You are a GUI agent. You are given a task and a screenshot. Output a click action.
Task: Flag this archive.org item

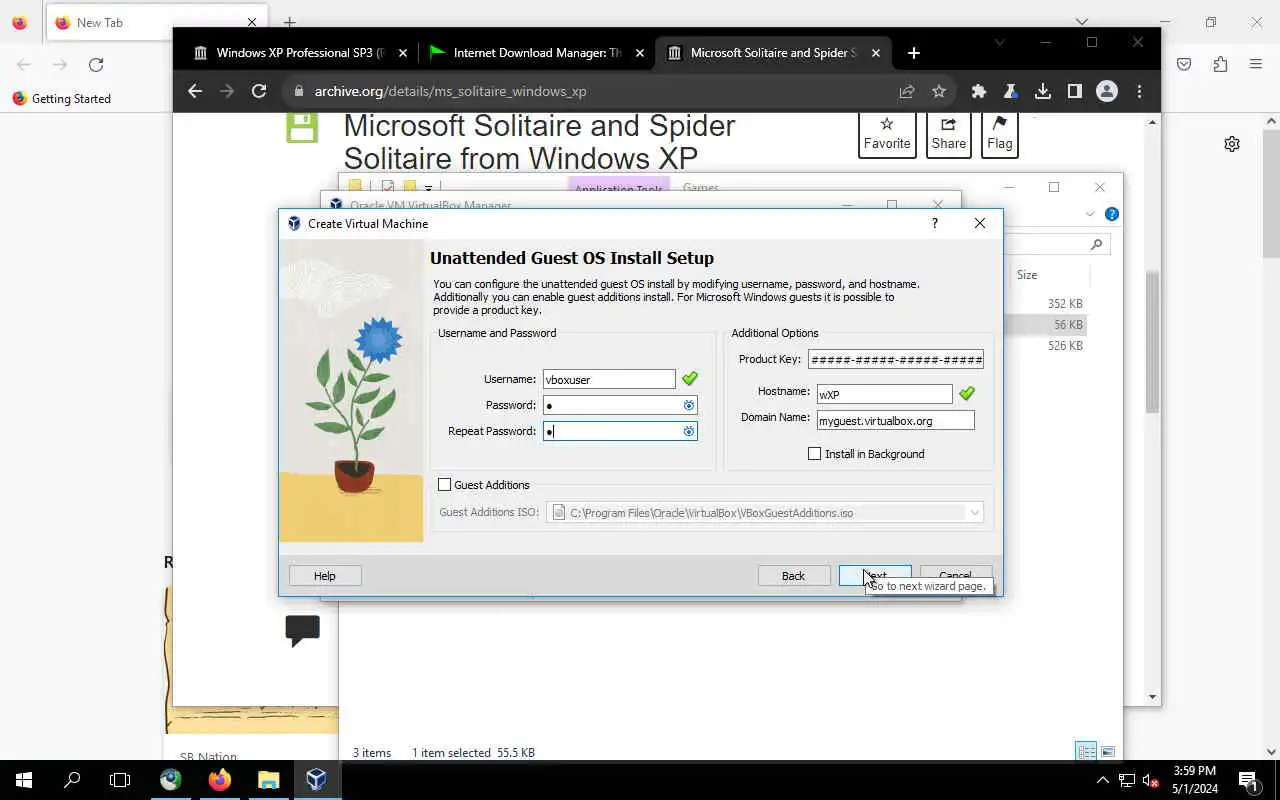[x=1000, y=134]
